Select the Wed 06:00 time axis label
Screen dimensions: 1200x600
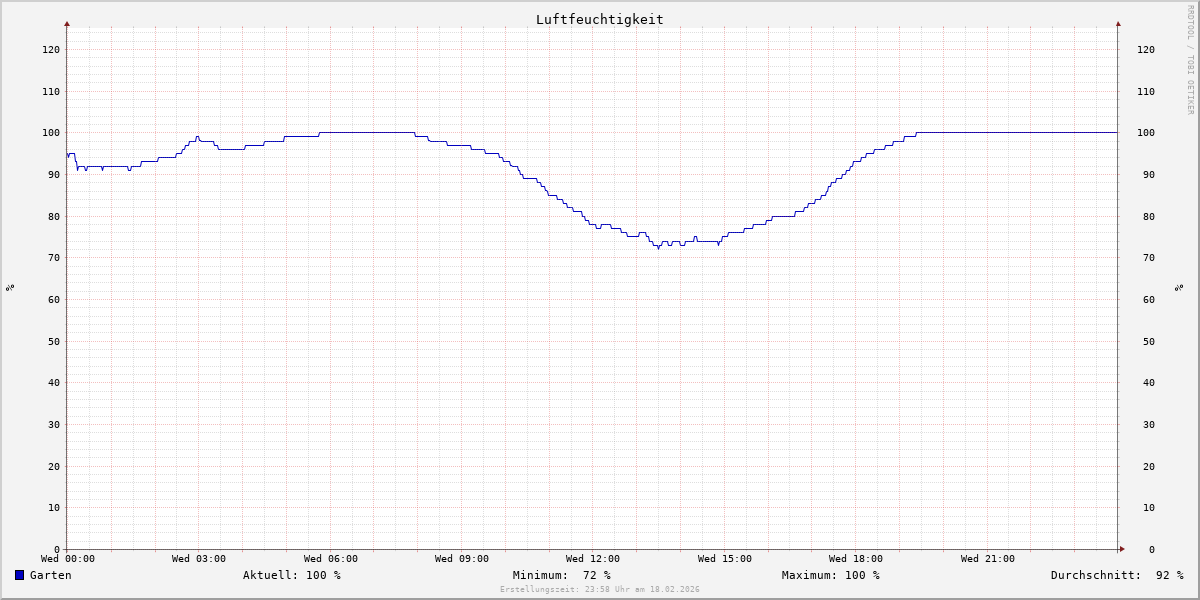coord(330,559)
